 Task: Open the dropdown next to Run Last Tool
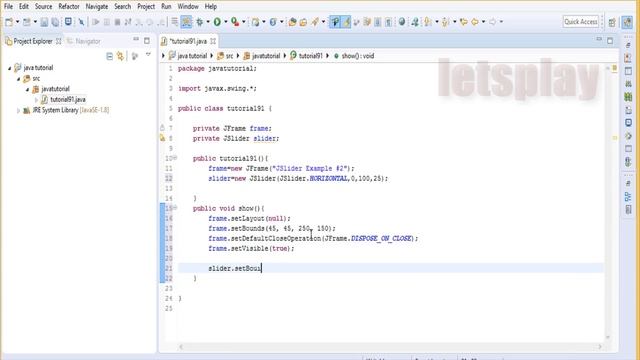(244, 22)
